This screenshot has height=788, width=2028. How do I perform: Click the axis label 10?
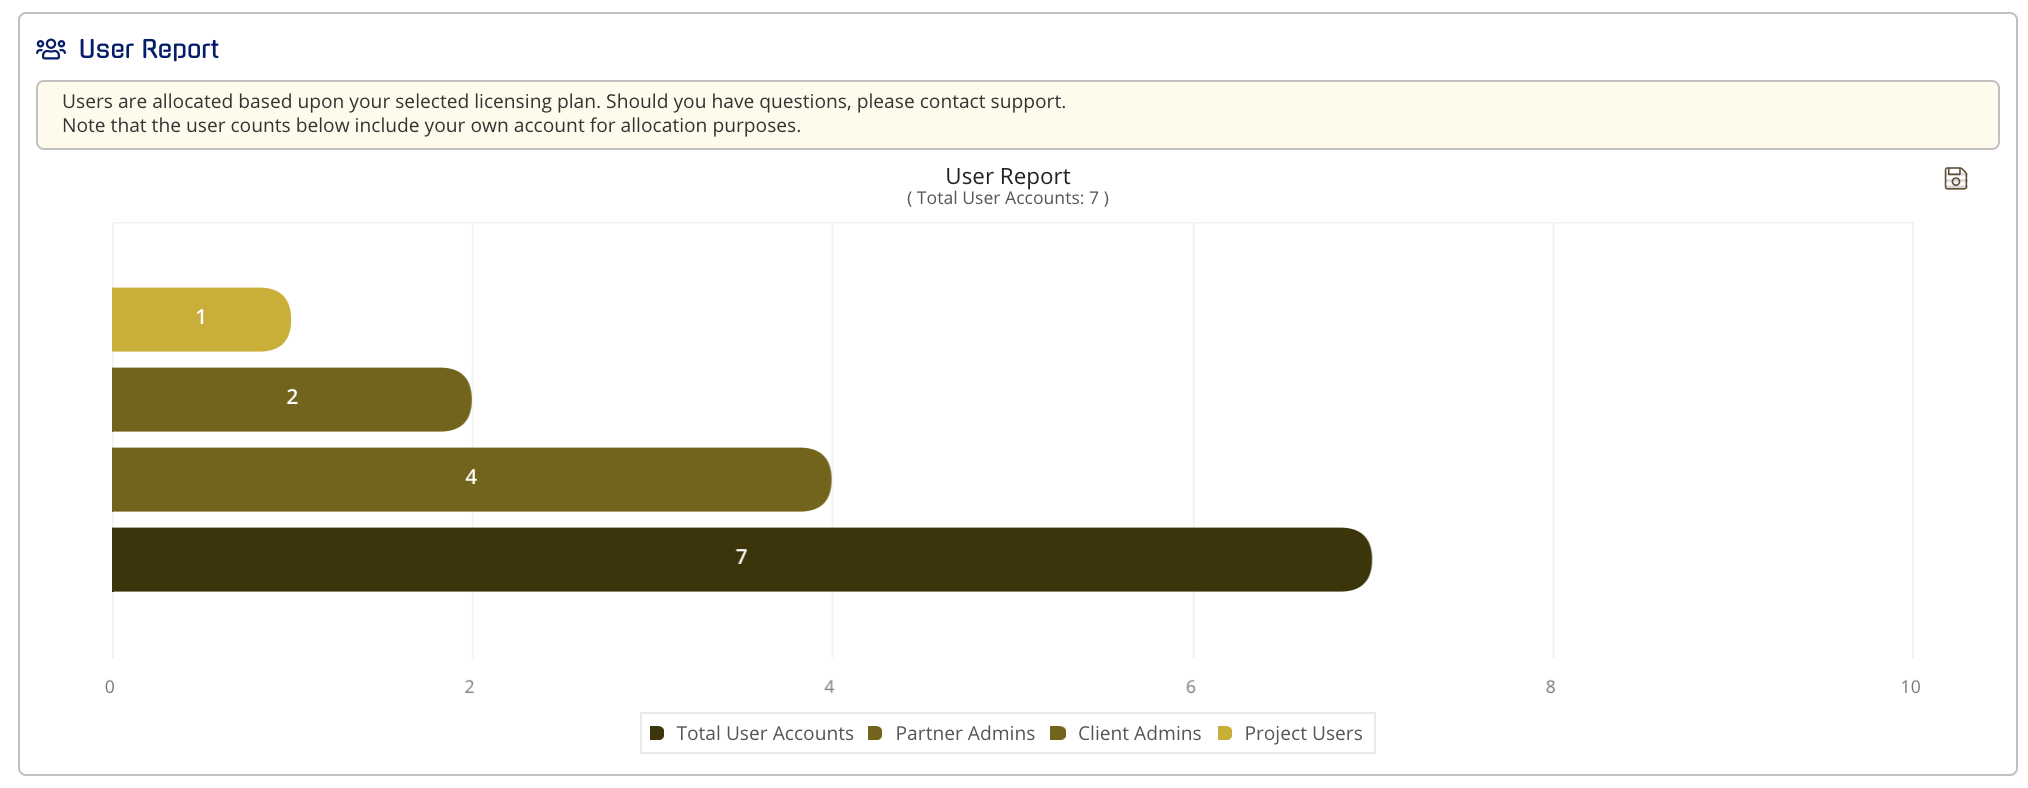click(1910, 686)
